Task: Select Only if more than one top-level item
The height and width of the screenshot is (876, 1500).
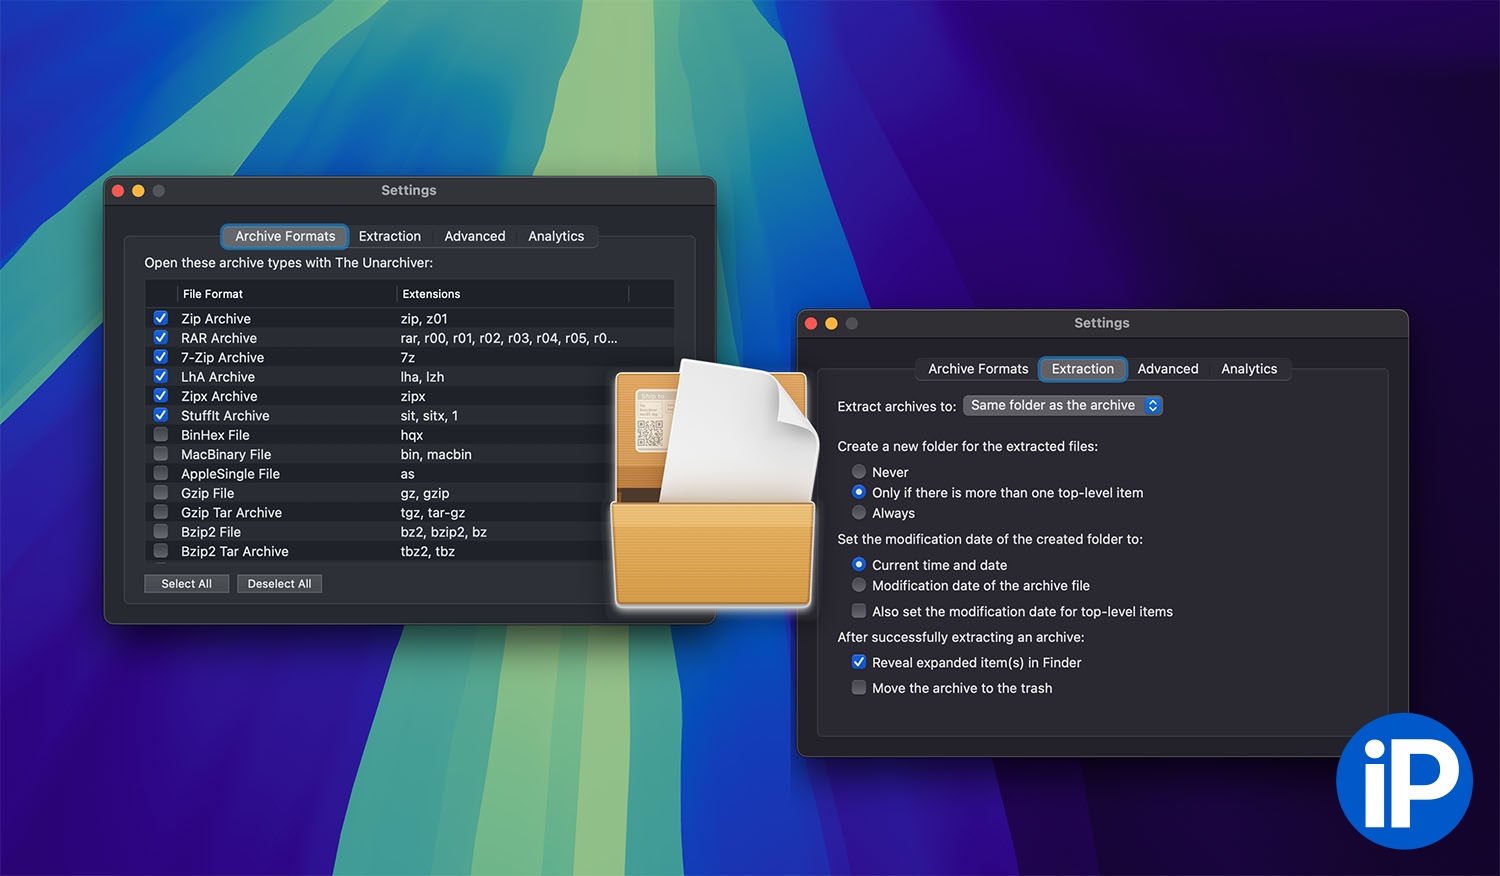Action: 858,492
